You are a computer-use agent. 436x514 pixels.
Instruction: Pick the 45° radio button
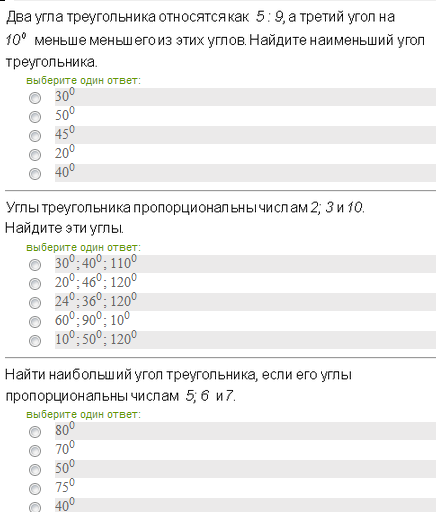(x=35, y=136)
